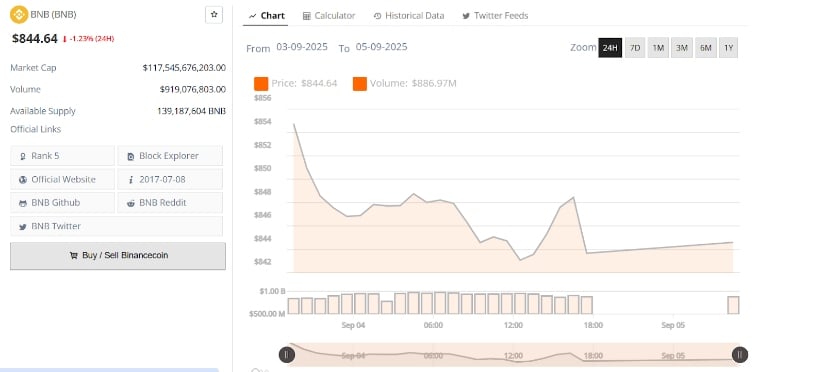Click the Volume value $919,076,803.00
The image size is (825, 372).
coord(193,89)
